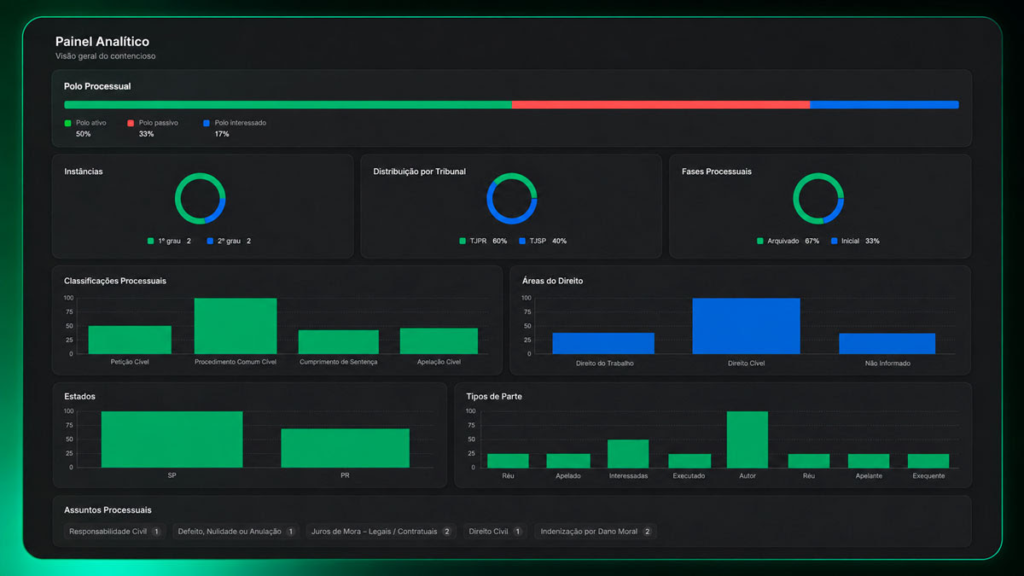Toggle the 1º grau legend item
The image size is (1024, 576).
tap(169, 241)
